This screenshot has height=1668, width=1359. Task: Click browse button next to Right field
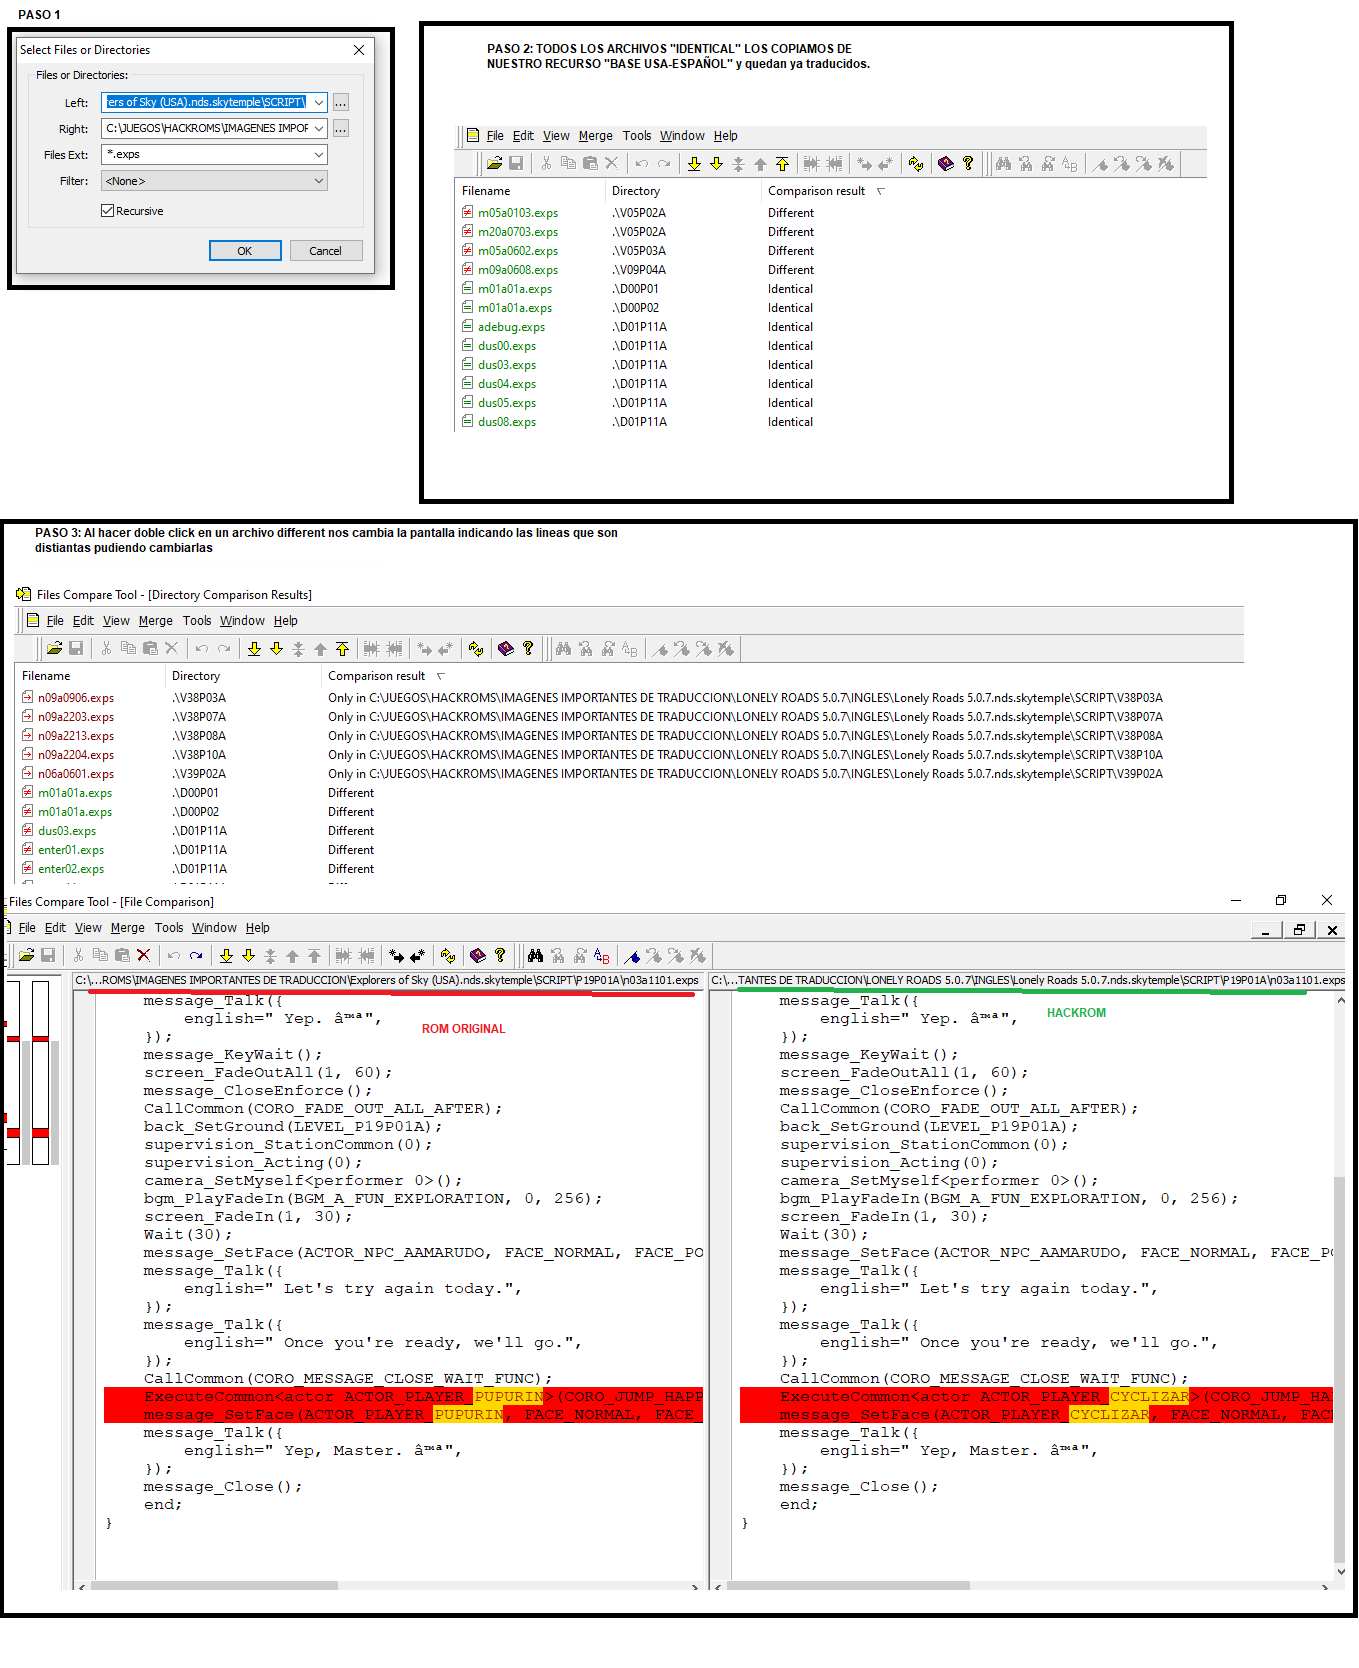point(341,128)
